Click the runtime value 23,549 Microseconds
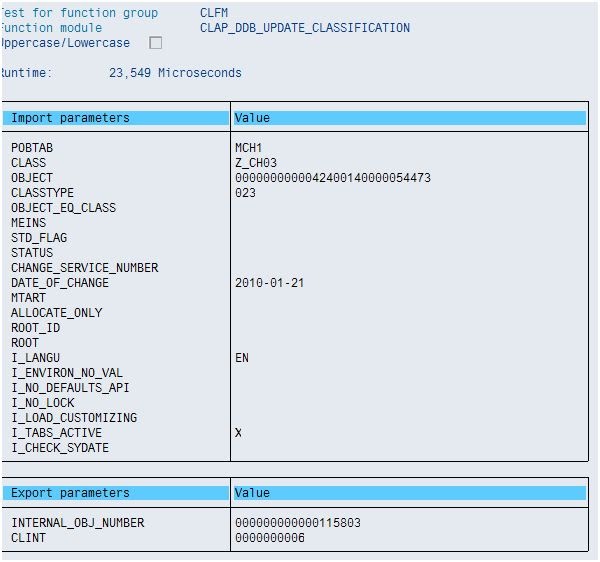 point(175,73)
